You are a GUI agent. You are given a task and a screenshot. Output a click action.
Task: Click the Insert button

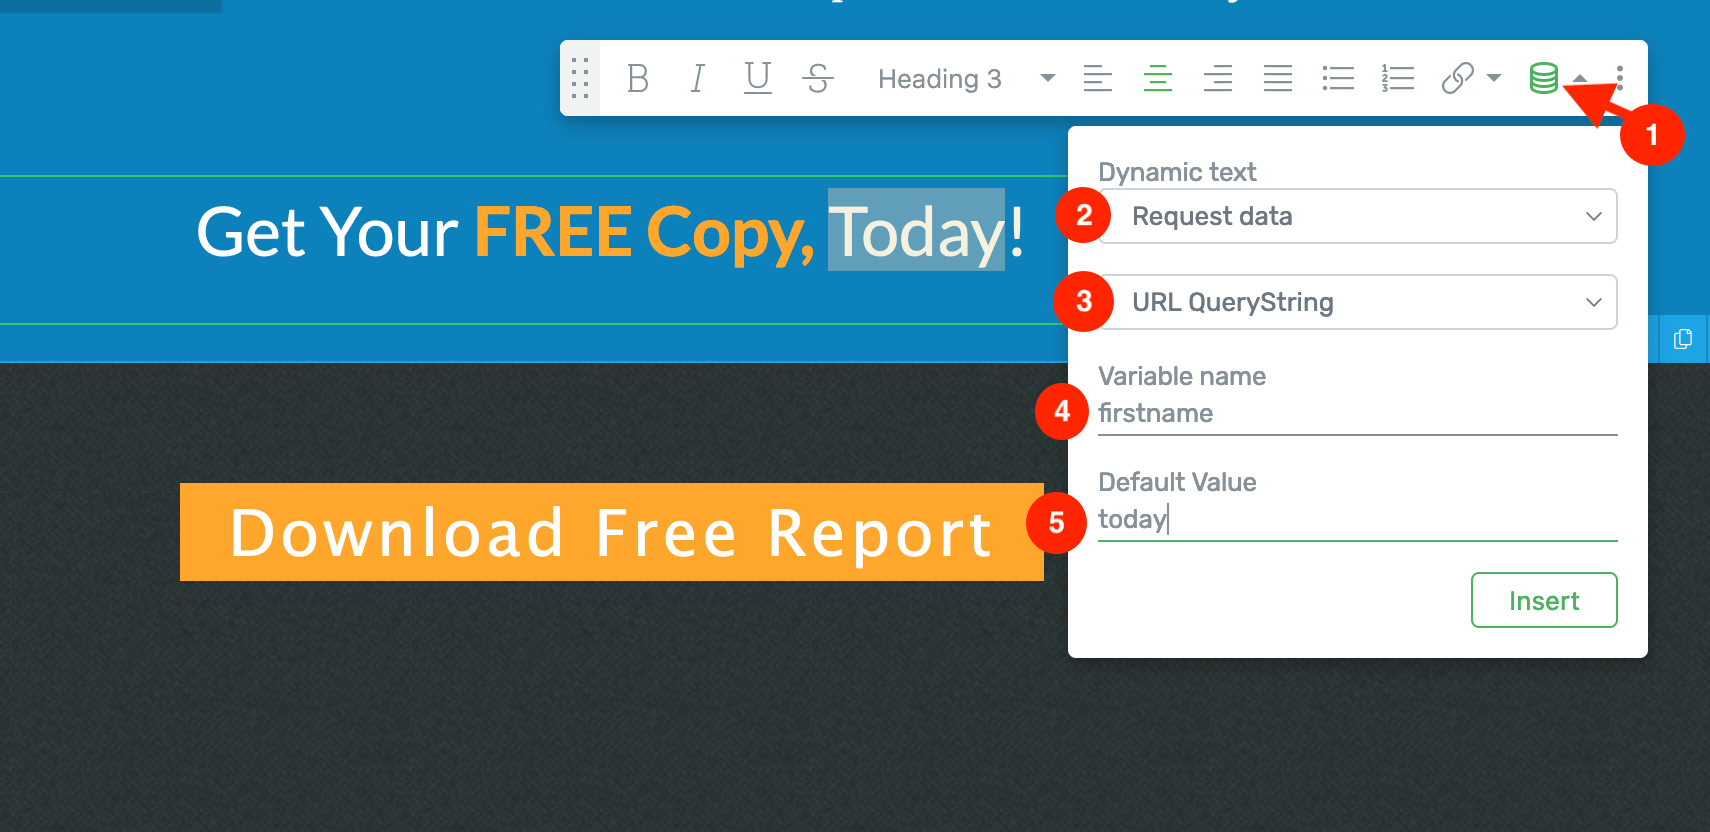[1543, 600]
